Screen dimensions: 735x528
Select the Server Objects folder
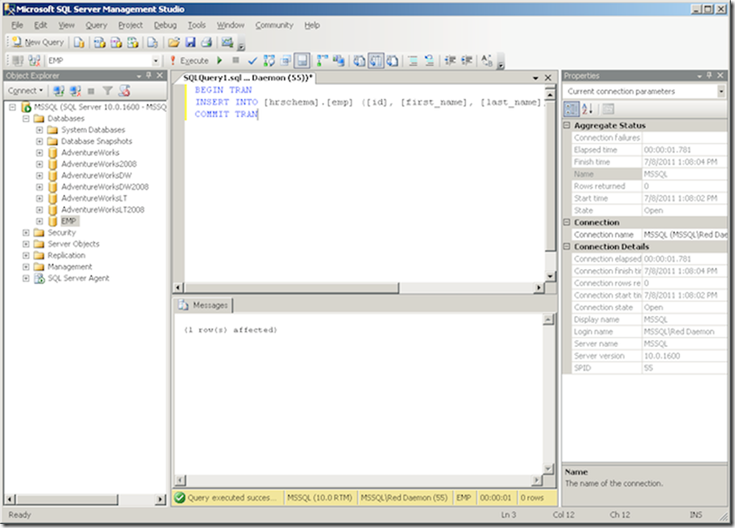[x=74, y=244]
